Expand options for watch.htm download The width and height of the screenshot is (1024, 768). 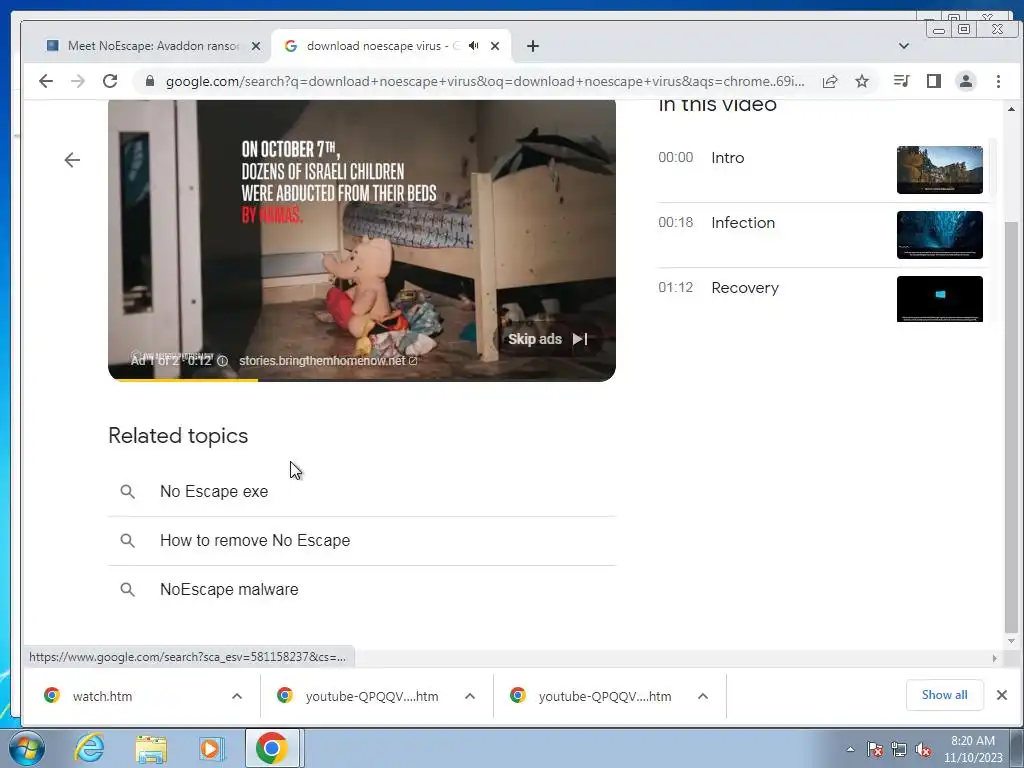pyautogui.click(x=237, y=696)
